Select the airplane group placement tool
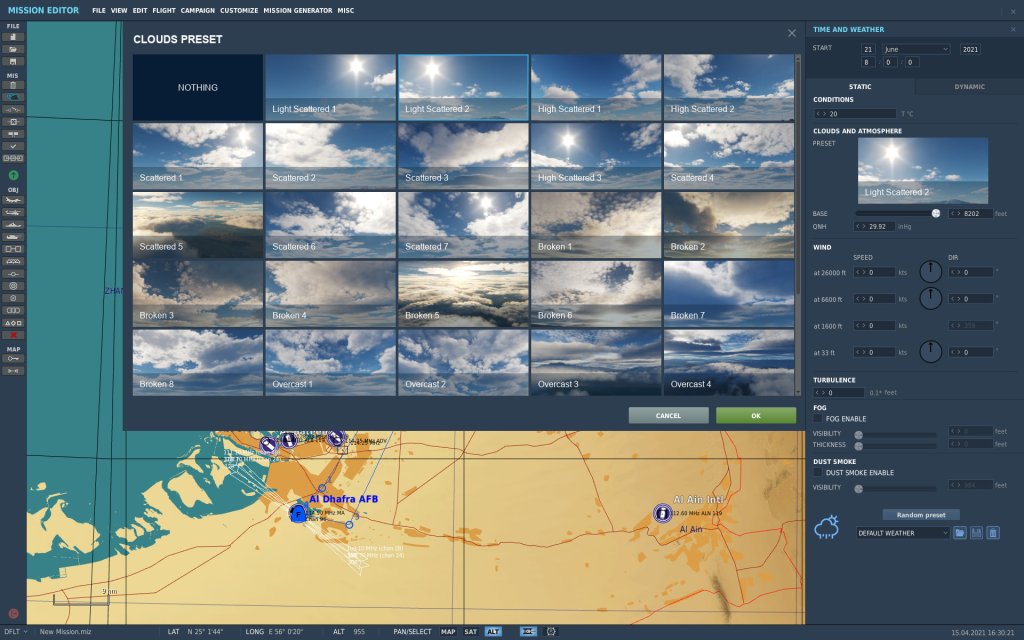1024x640 pixels. [13, 200]
